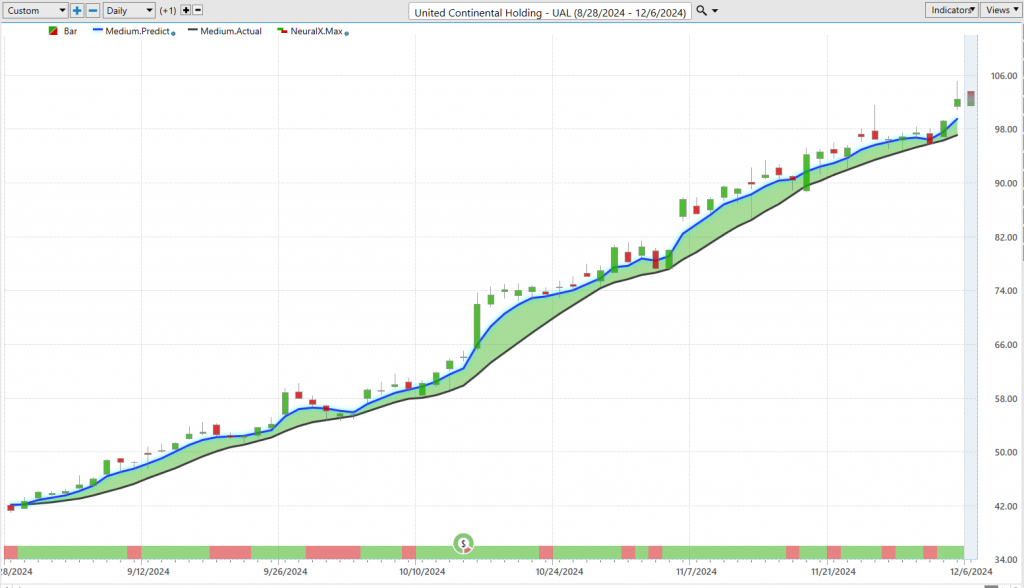Click the Bar legend icon
Image resolution: width=1024 pixels, height=588 pixels.
click(52, 31)
